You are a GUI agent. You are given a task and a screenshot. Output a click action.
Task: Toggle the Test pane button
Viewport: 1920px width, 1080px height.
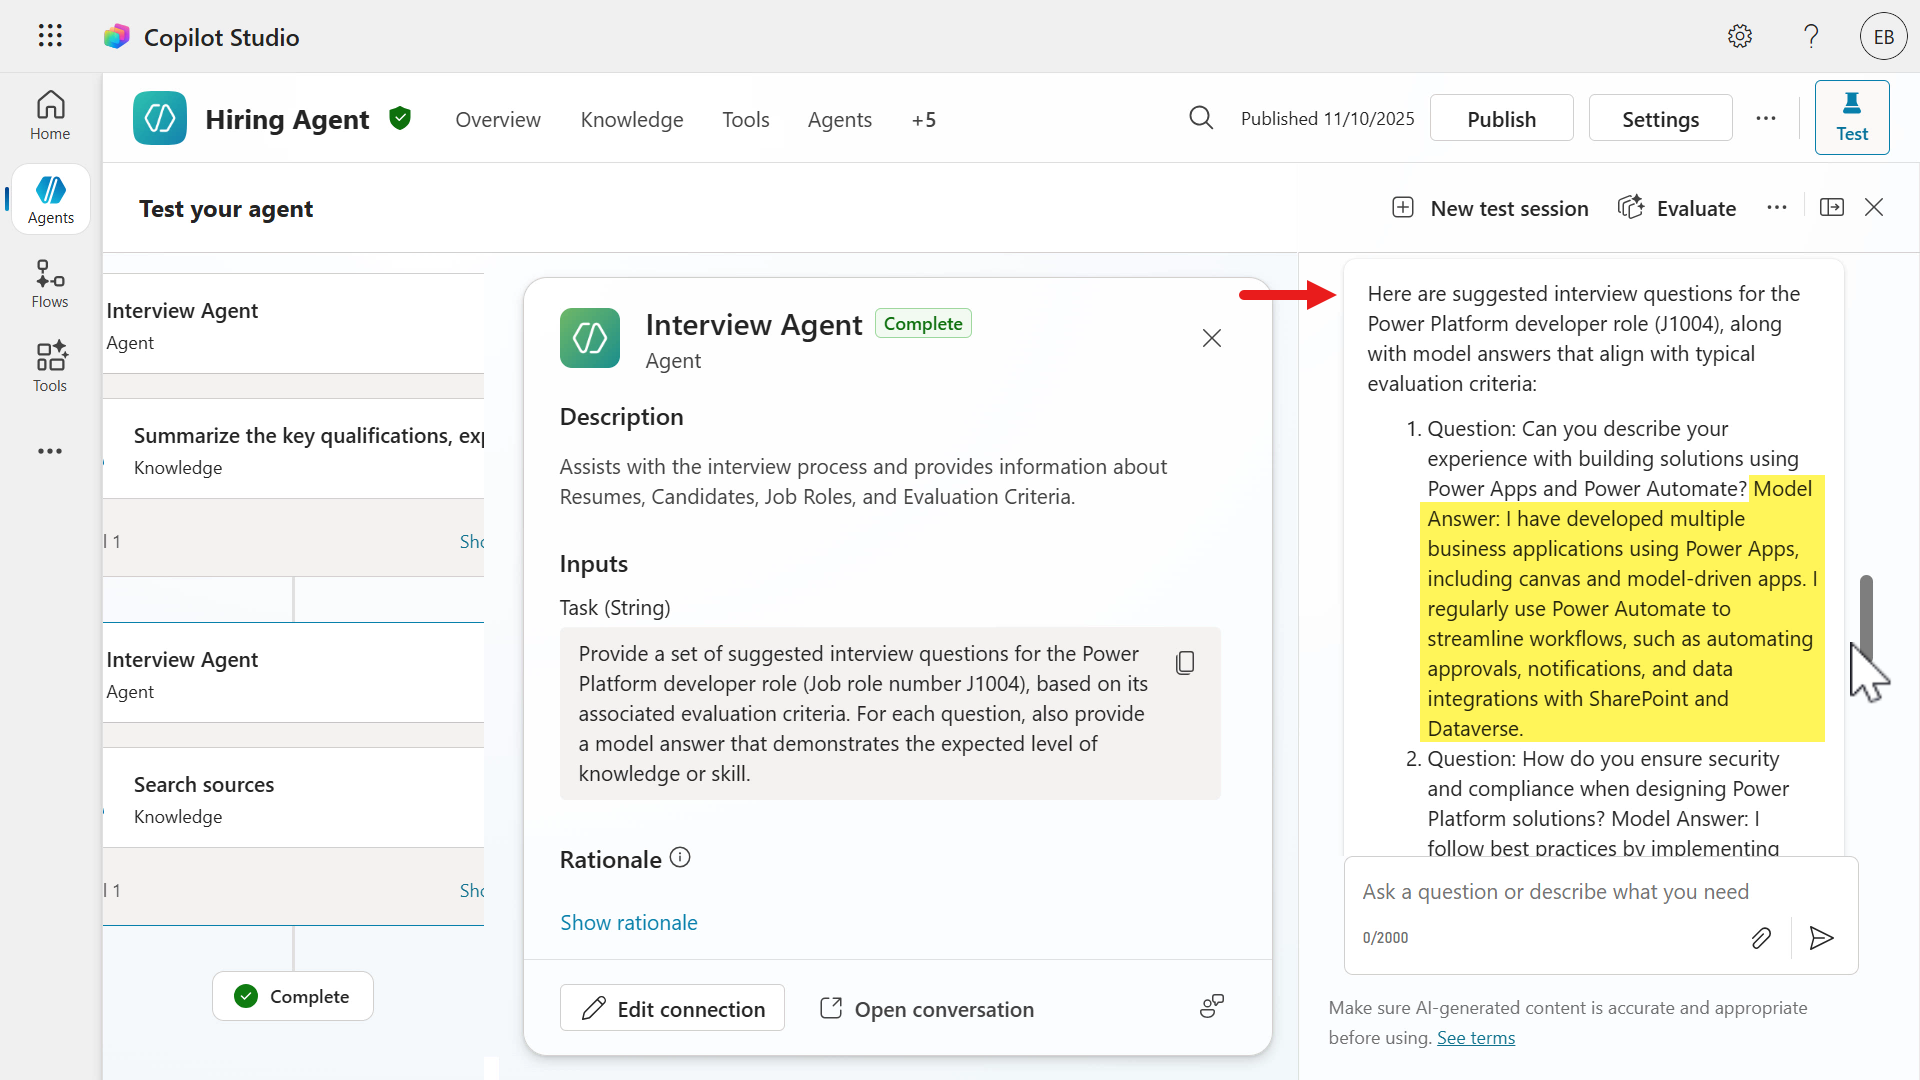[1851, 118]
